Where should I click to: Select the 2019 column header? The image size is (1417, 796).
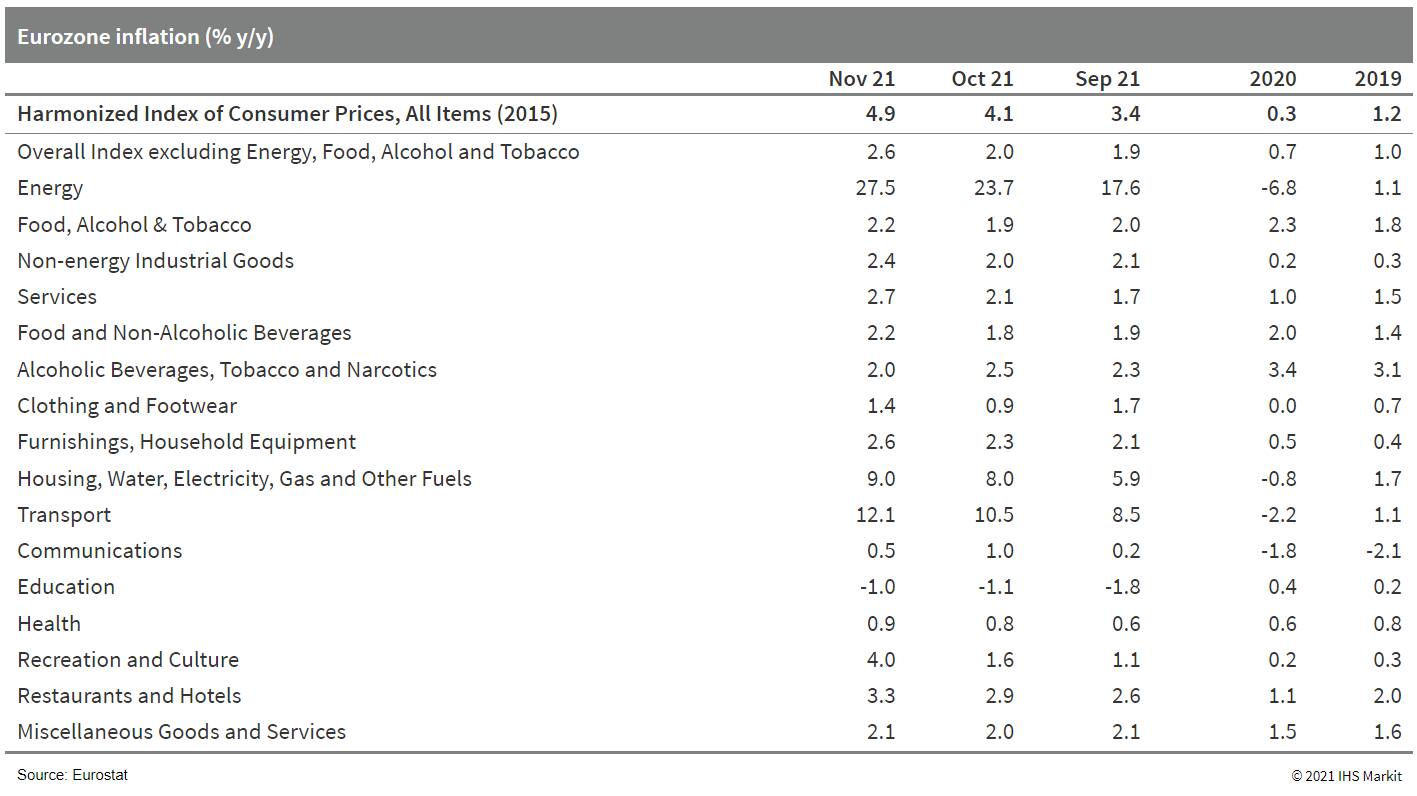click(x=1377, y=79)
